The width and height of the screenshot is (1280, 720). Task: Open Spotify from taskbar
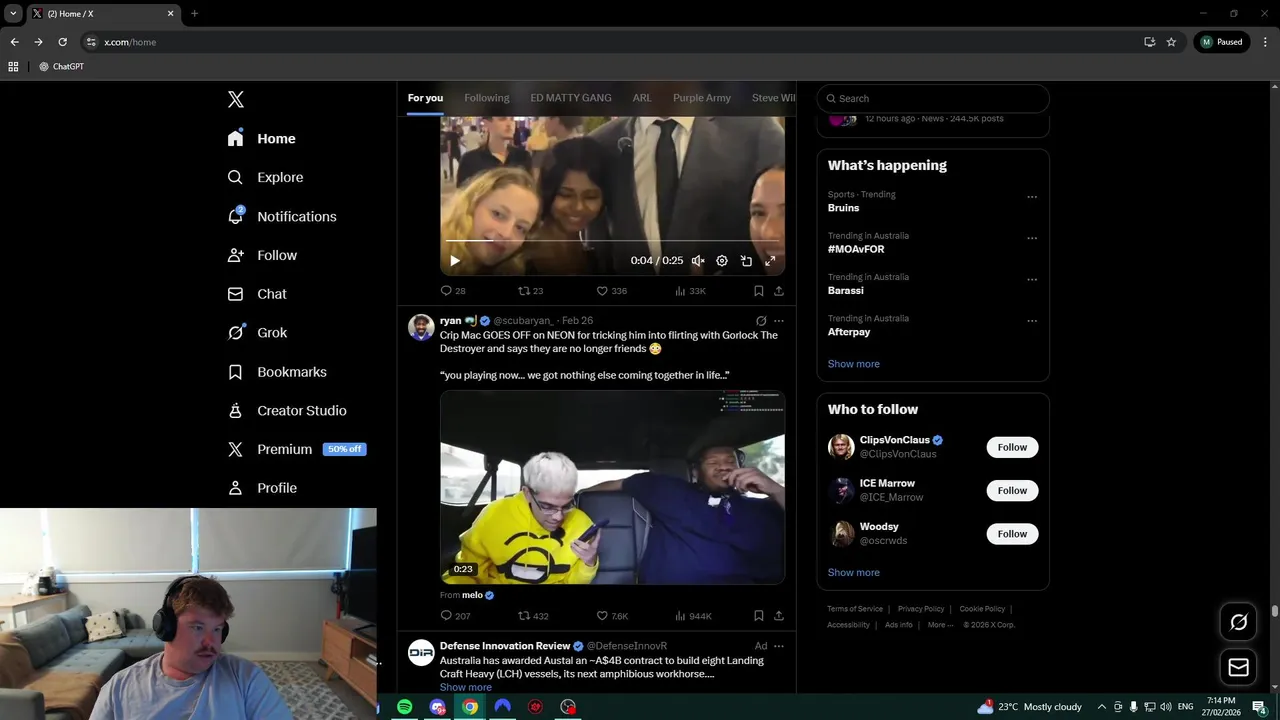[404, 707]
